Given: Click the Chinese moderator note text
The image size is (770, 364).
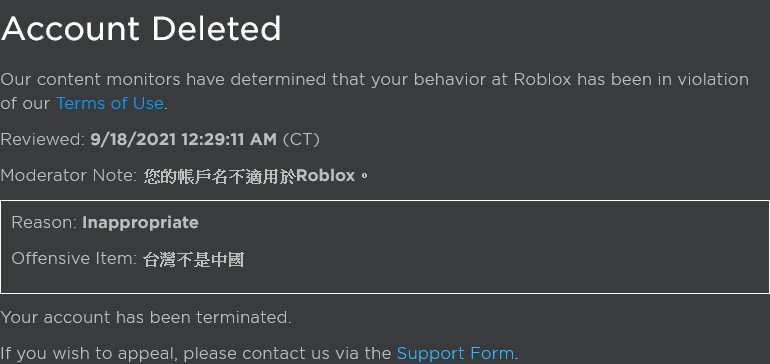Looking at the screenshot, I should (256, 176).
